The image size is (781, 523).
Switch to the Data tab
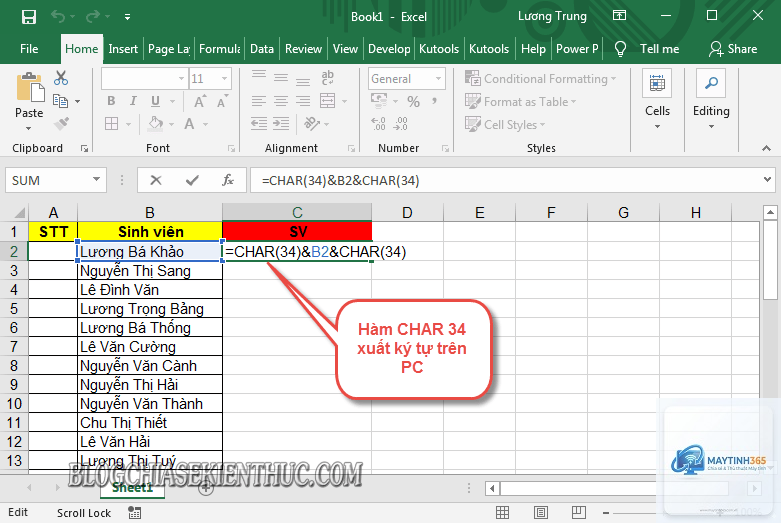(x=261, y=49)
